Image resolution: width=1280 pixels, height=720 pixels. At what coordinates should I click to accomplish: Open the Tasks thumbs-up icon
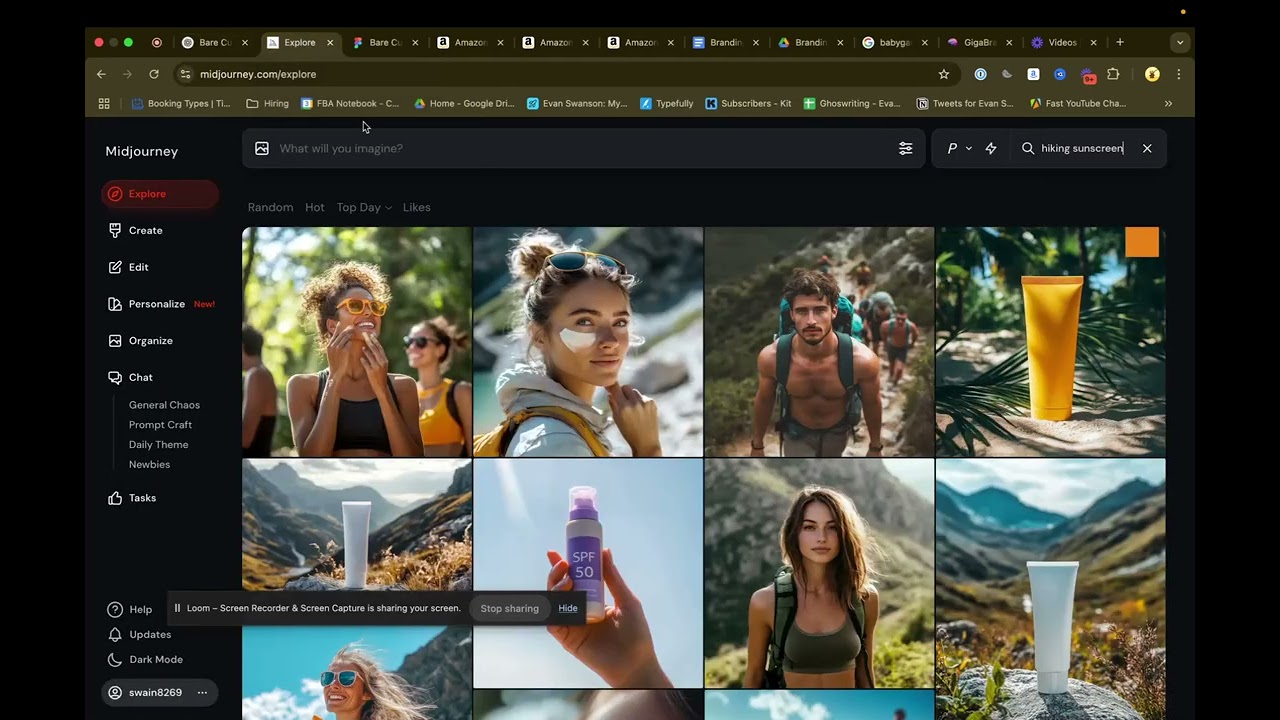115,498
